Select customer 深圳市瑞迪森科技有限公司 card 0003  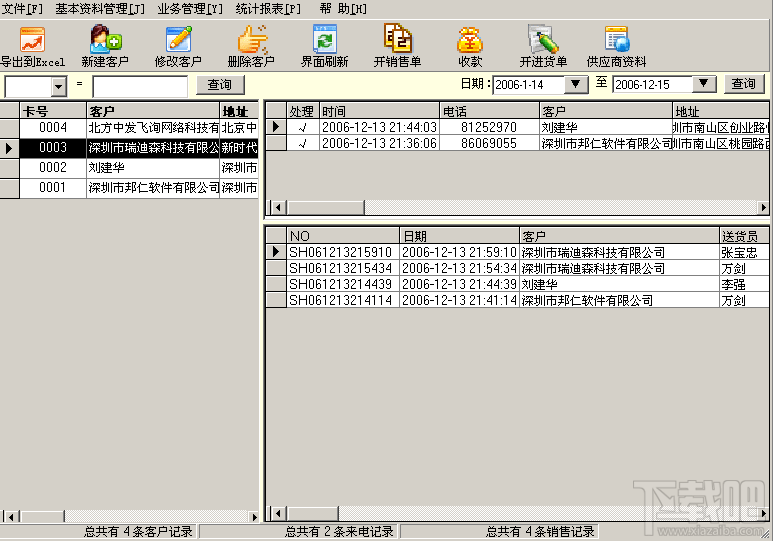pos(129,148)
